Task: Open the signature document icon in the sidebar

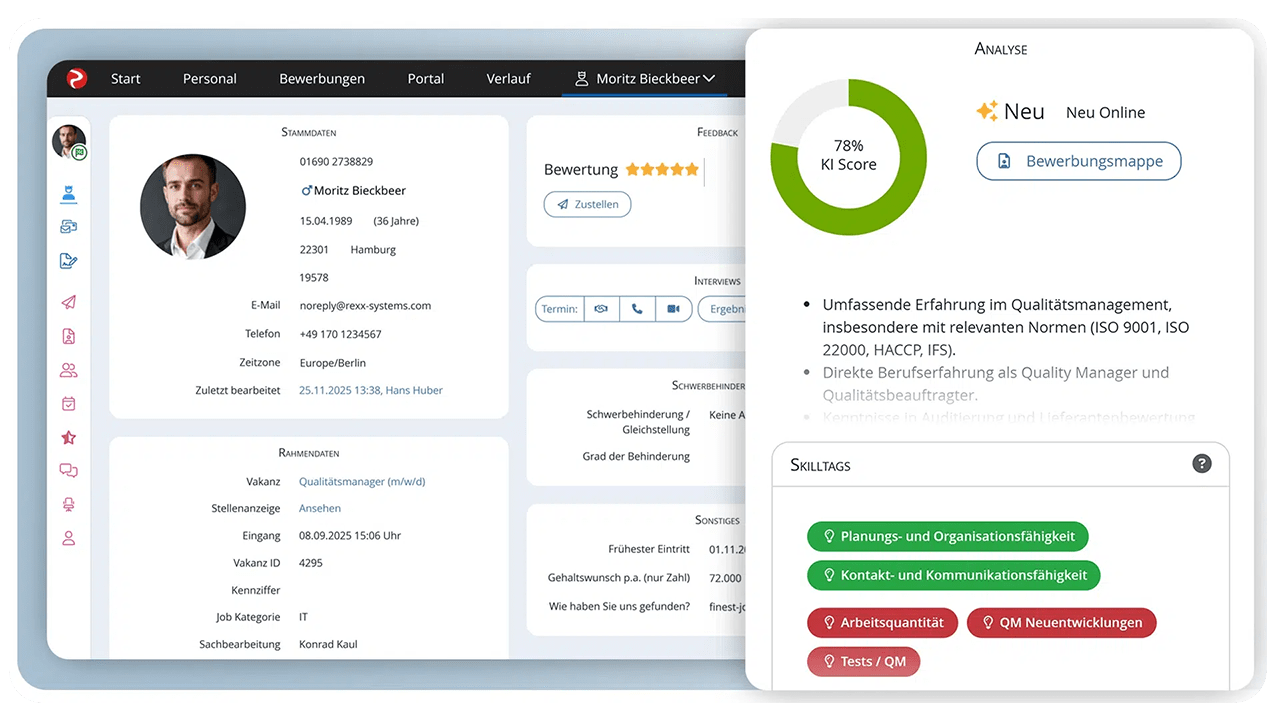Action: 69,261
